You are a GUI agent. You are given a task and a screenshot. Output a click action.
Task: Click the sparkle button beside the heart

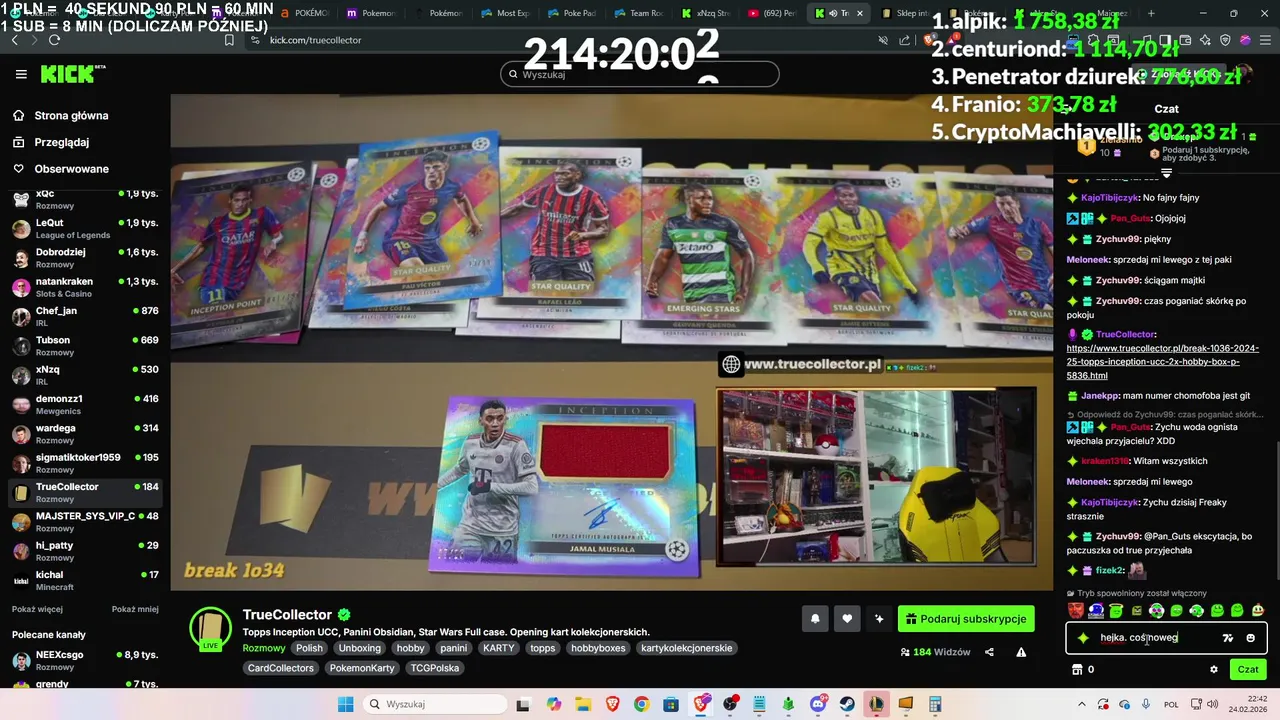coord(879,619)
